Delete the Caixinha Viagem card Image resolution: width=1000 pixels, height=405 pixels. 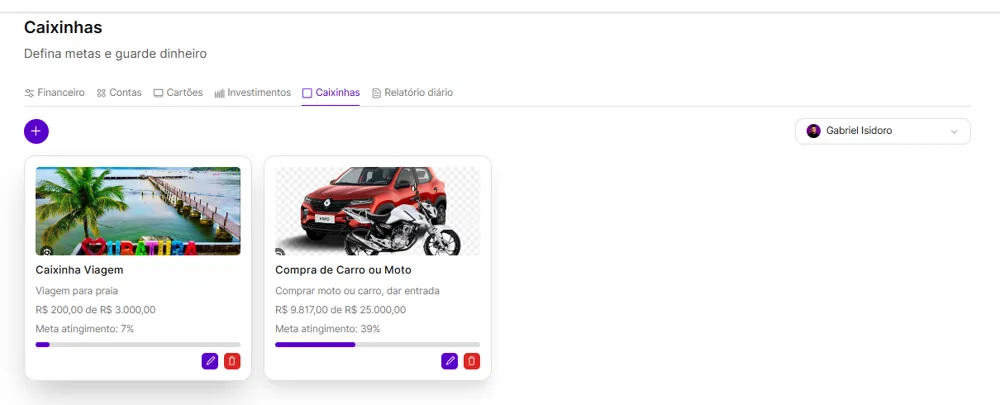coord(232,361)
